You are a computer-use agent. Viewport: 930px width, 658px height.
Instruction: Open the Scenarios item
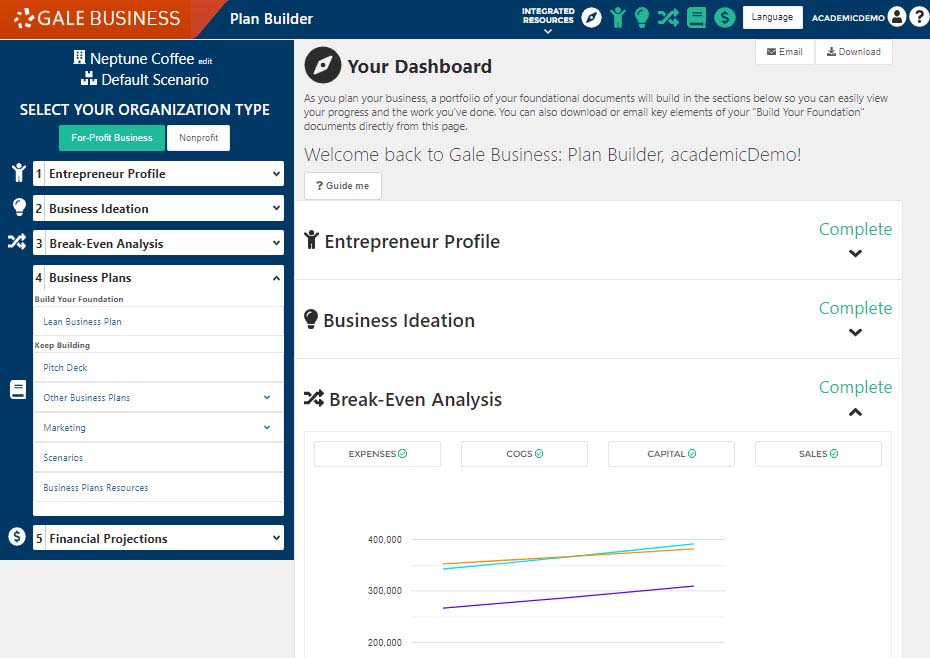158,457
